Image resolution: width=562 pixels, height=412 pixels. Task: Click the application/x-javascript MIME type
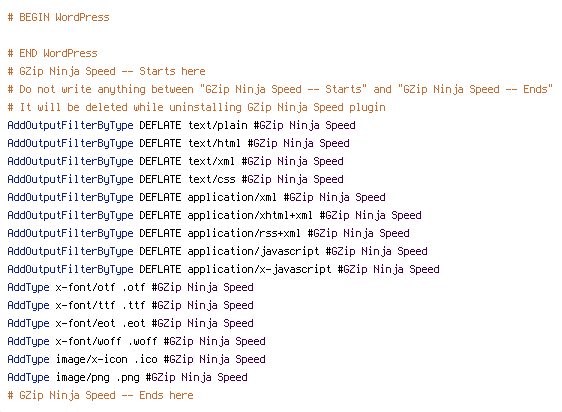[259, 269]
